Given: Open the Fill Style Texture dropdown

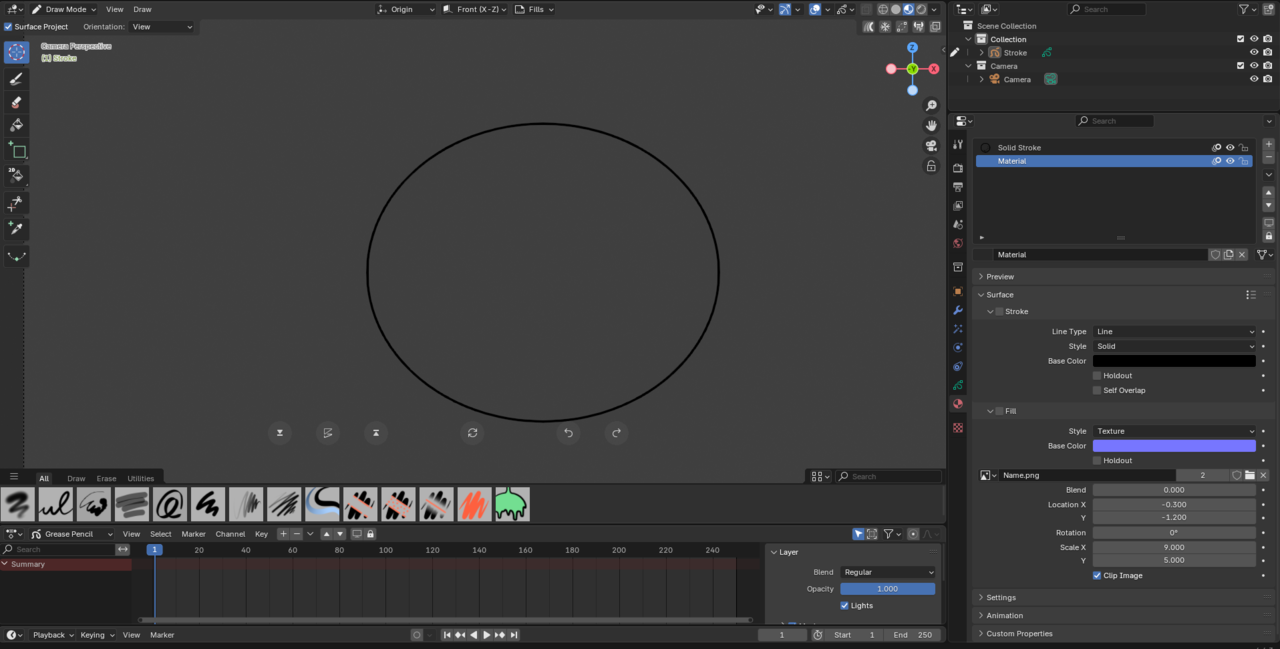Looking at the screenshot, I should (1174, 431).
